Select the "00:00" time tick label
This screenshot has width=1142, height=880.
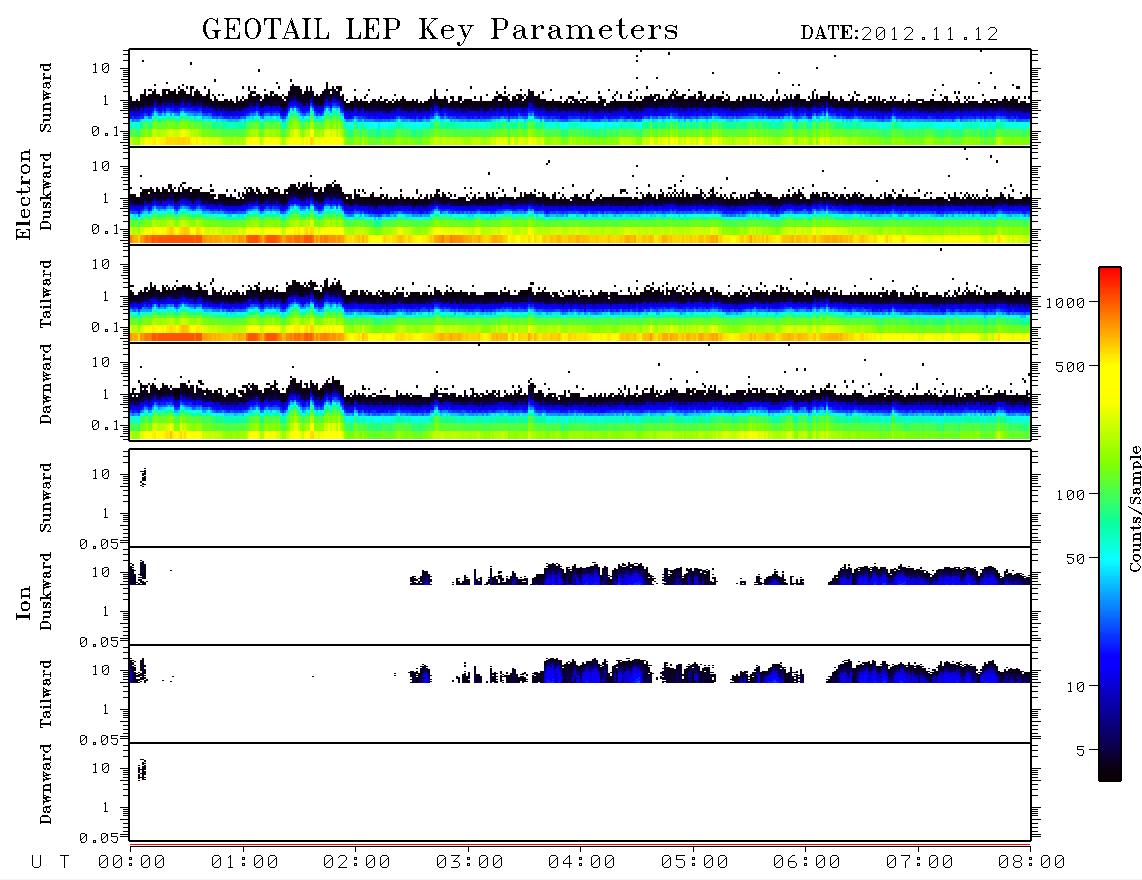pyautogui.click(x=132, y=862)
